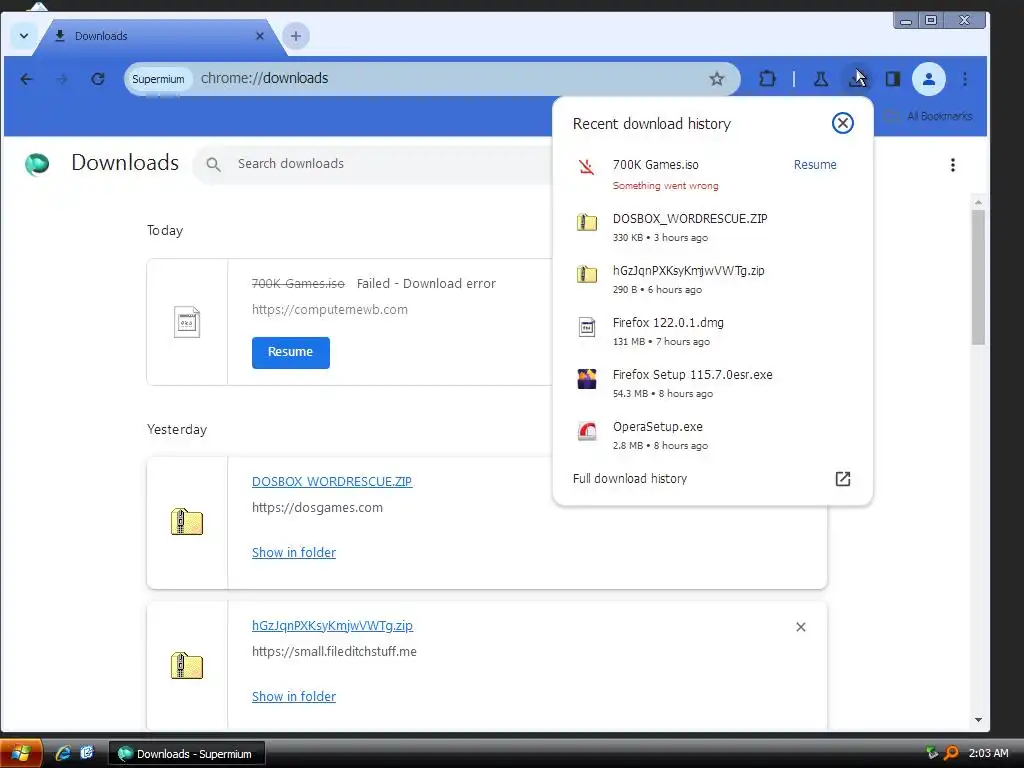Reload the downloads page
The width and height of the screenshot is (1024, 768).
[98, 79]
